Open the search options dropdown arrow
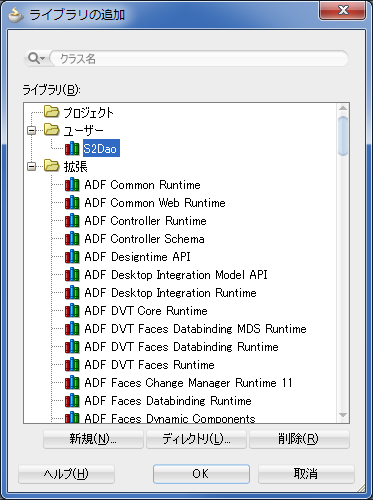The width and height of the screenshot is (373, 500). tap(42, 59)
